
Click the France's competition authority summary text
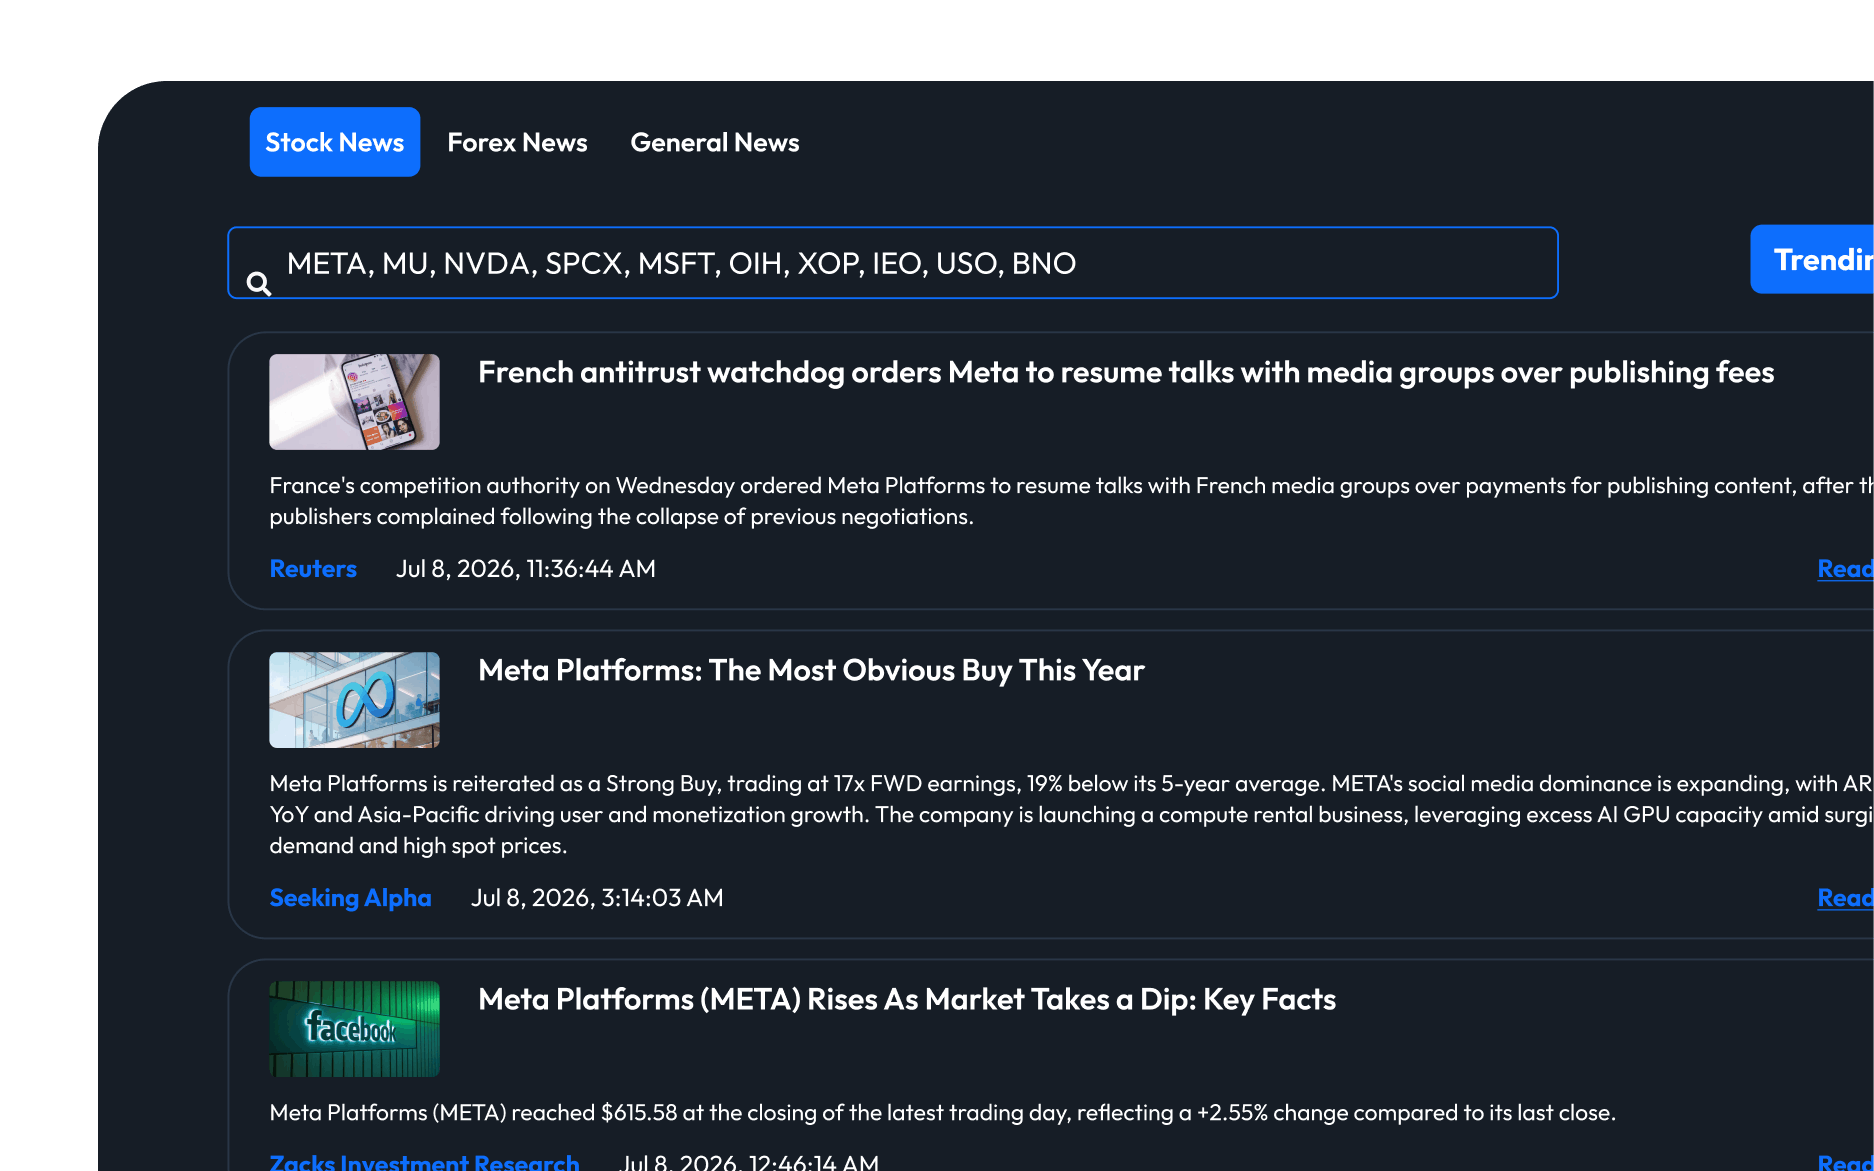coord(1071,501)
